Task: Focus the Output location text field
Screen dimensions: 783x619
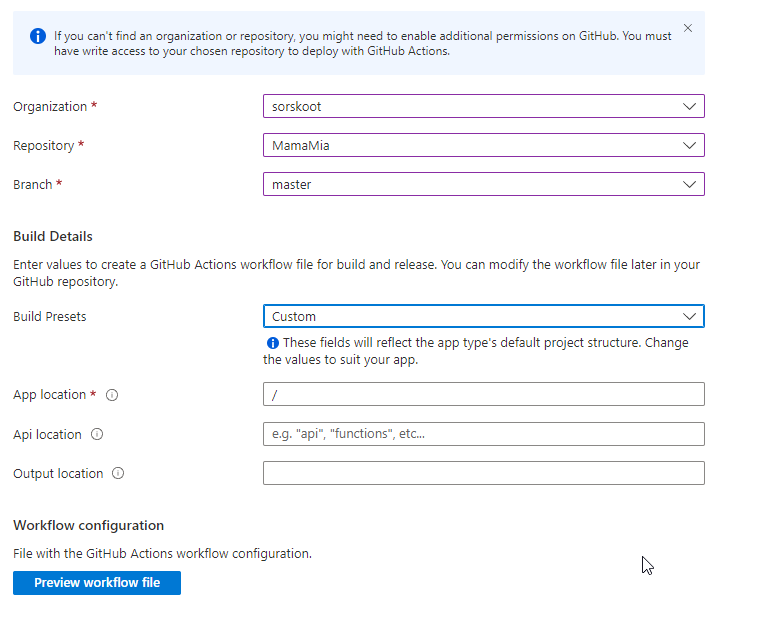Action: click(483, 473)
